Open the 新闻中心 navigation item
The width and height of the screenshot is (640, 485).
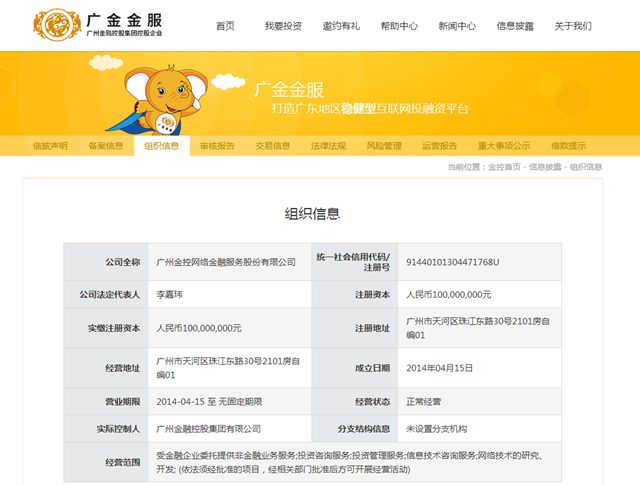[x=457, y=26]
